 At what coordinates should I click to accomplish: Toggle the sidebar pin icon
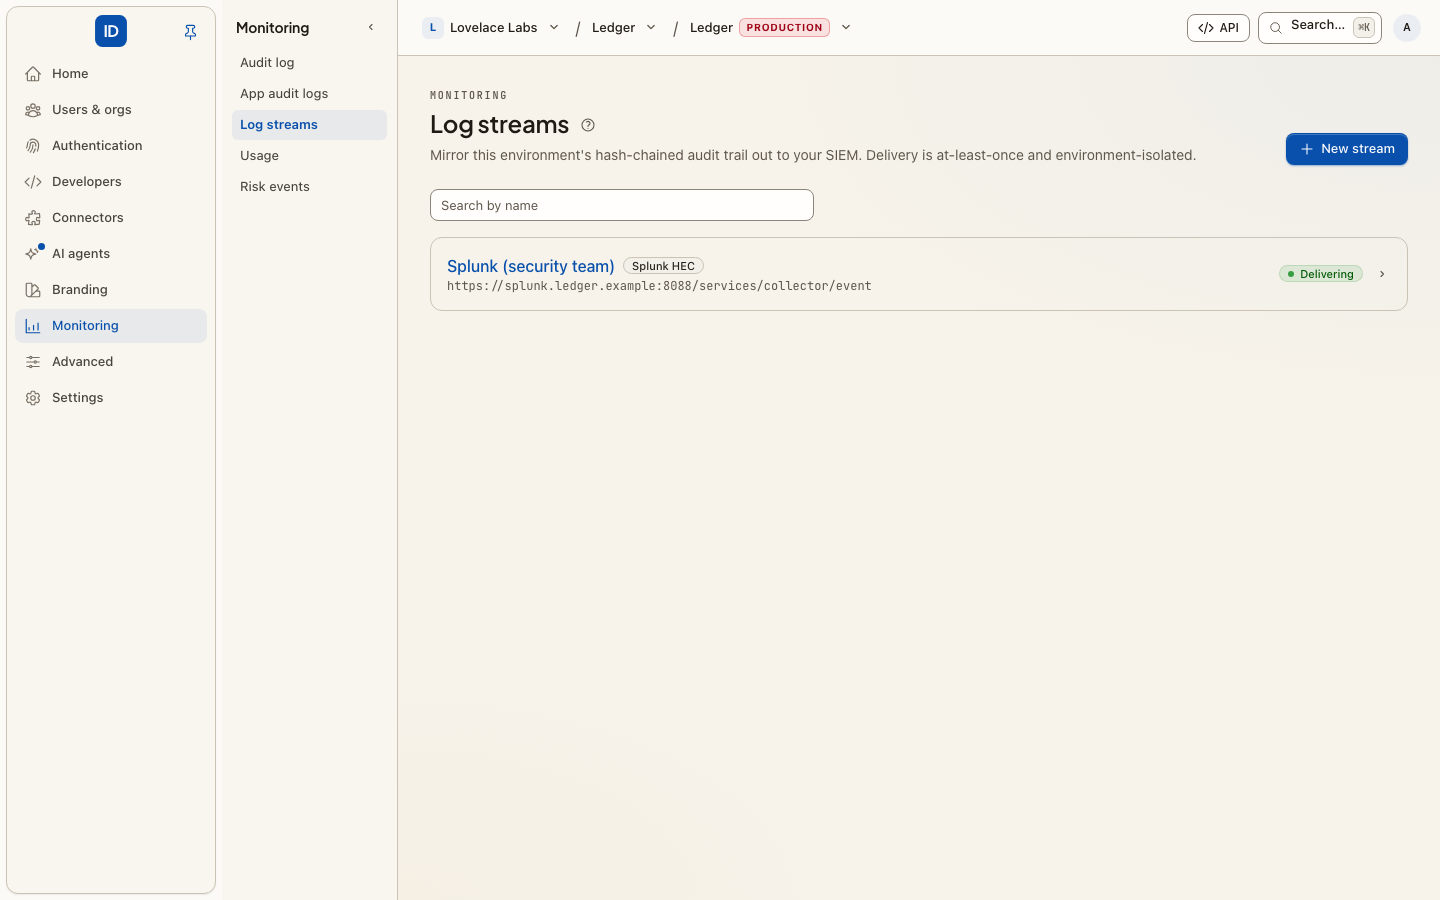[x=190, y=32]
